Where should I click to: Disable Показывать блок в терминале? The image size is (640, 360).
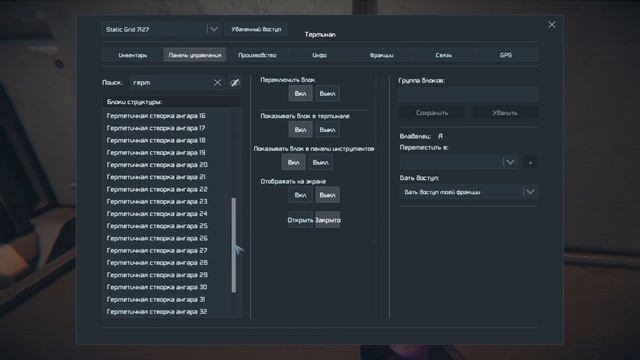pyautogui.click(x=327, y=130)
